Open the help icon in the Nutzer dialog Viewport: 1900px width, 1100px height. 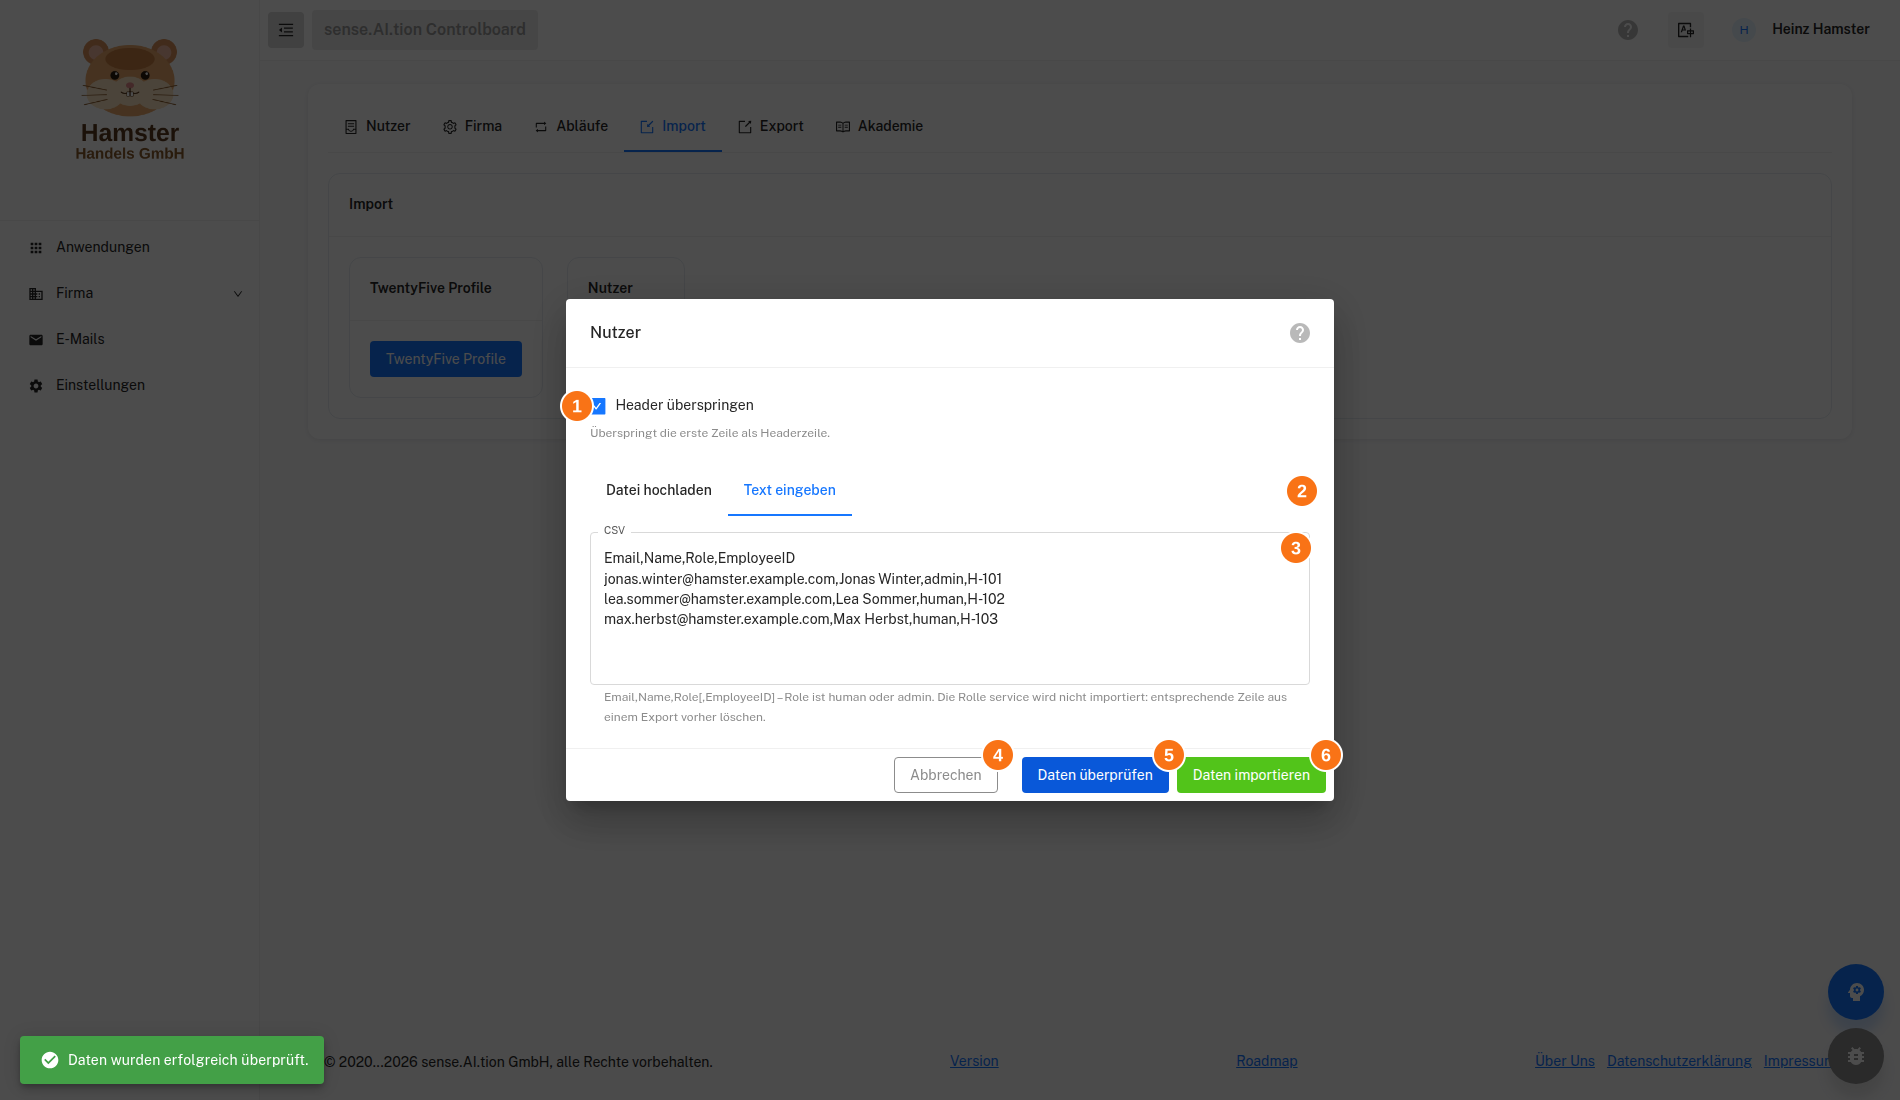1299,333
